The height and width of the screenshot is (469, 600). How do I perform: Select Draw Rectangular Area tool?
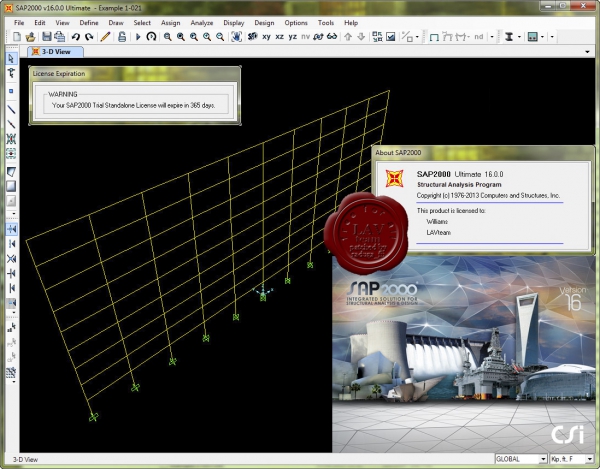11,186
